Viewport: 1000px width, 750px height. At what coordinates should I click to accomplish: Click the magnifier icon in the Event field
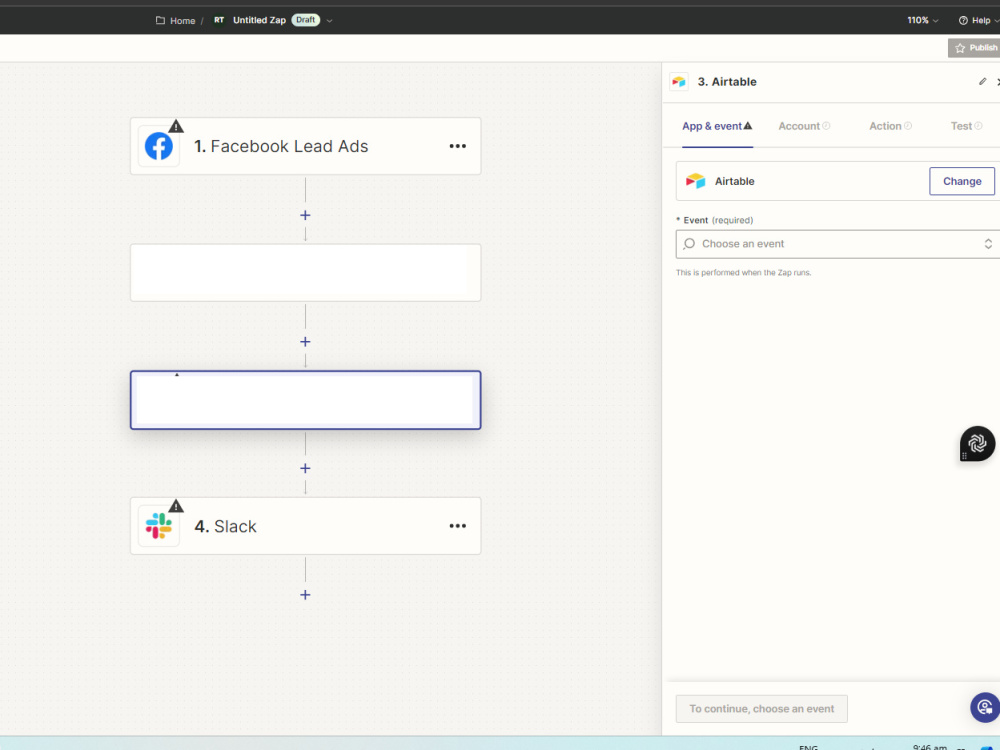[x=689, y=244]
